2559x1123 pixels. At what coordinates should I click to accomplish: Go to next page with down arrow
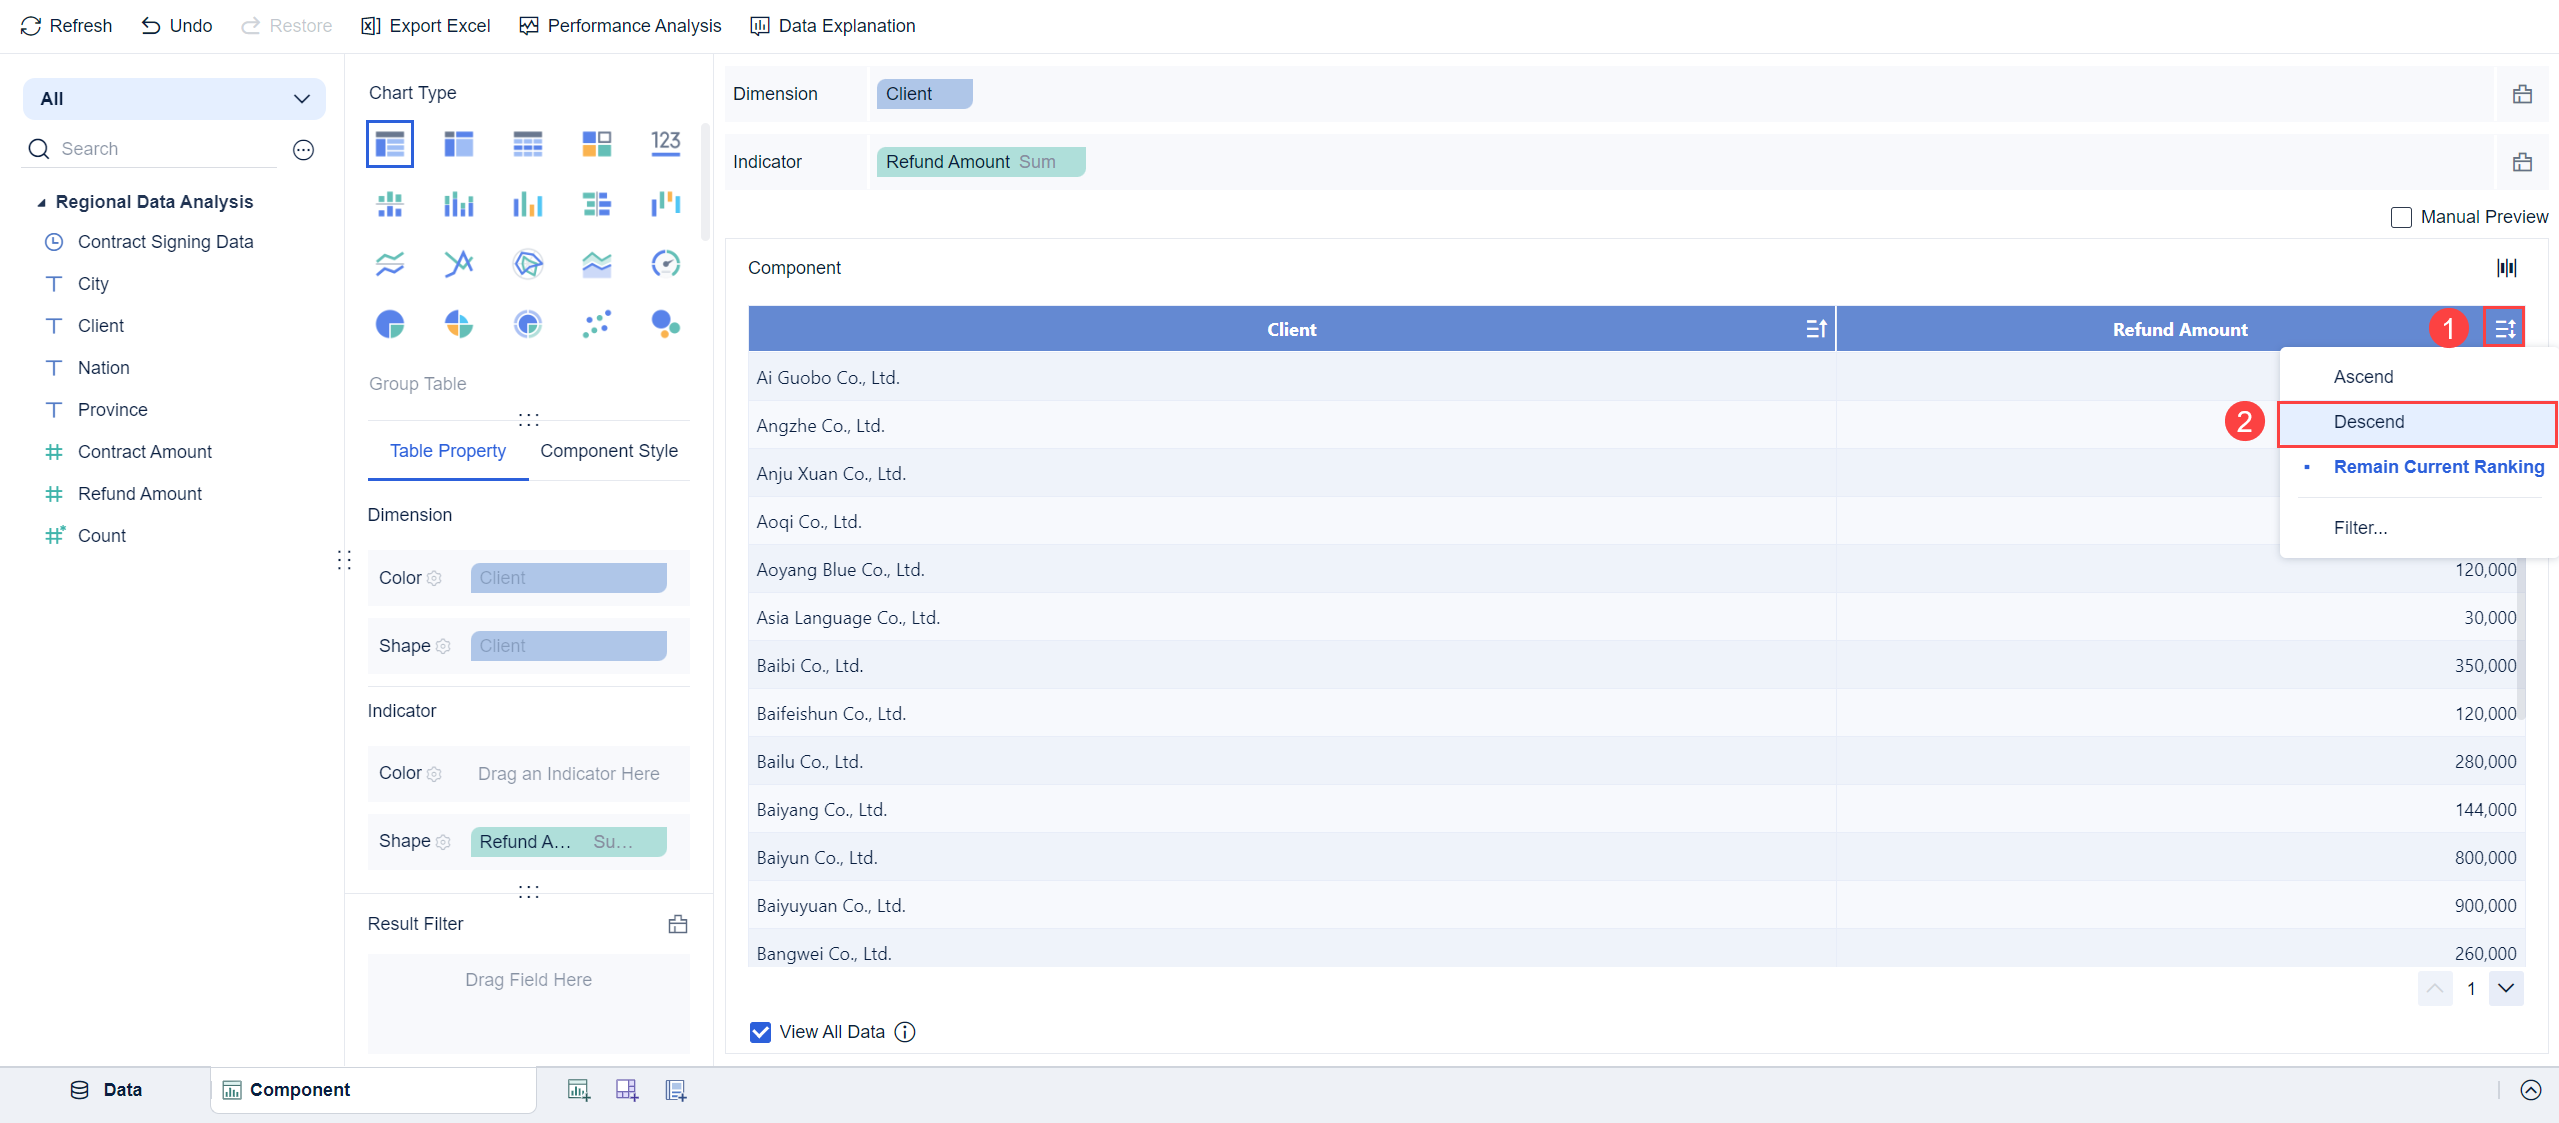point(2505,989)
